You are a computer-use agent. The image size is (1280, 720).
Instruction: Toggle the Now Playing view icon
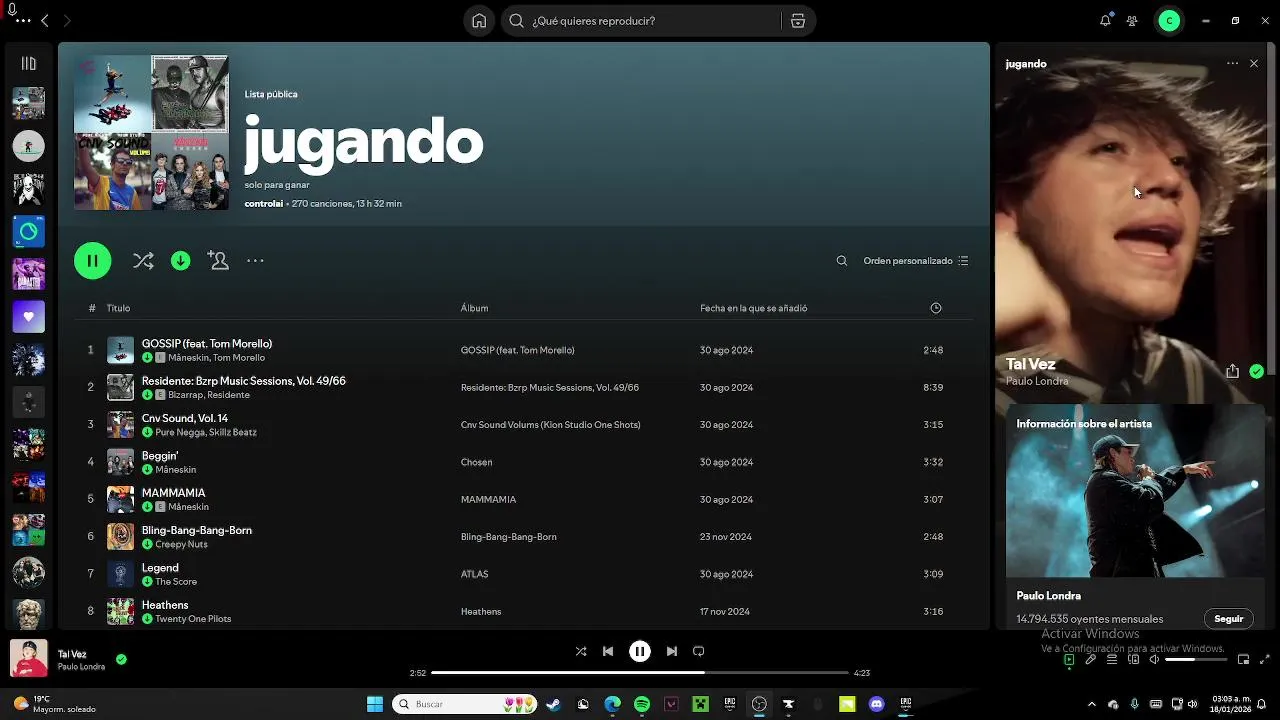[1069, 659]
